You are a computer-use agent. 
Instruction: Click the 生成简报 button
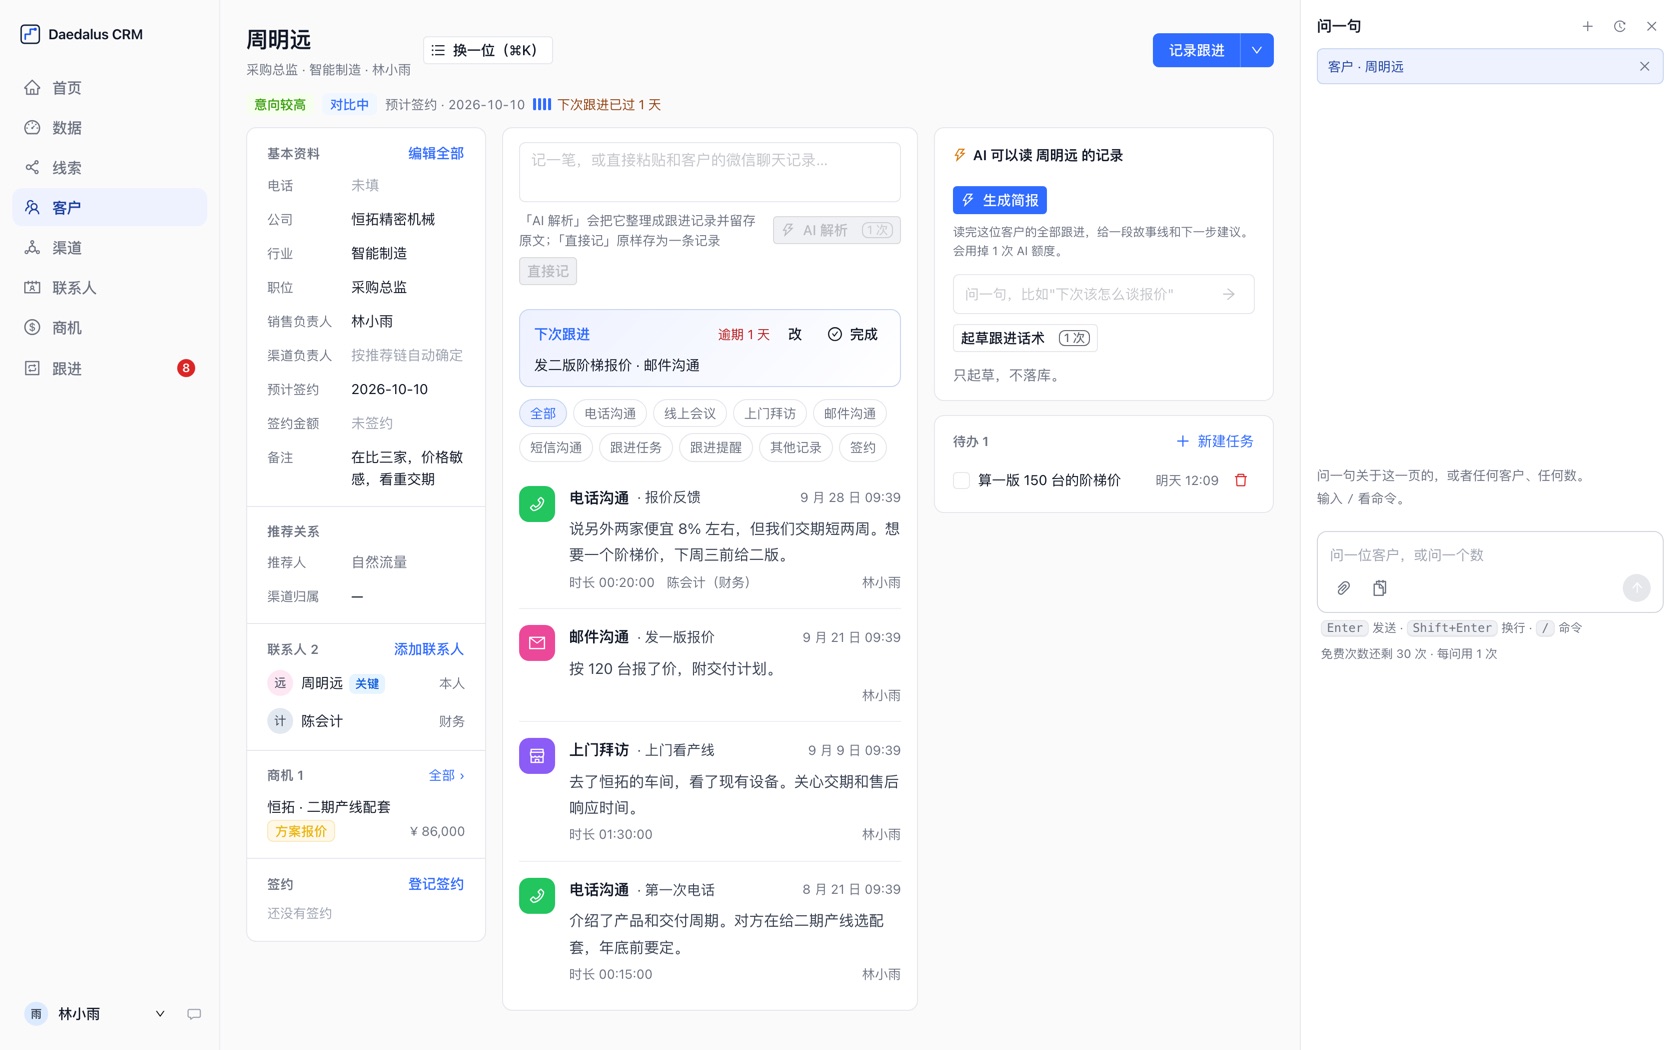click(x=1000, y=200)
